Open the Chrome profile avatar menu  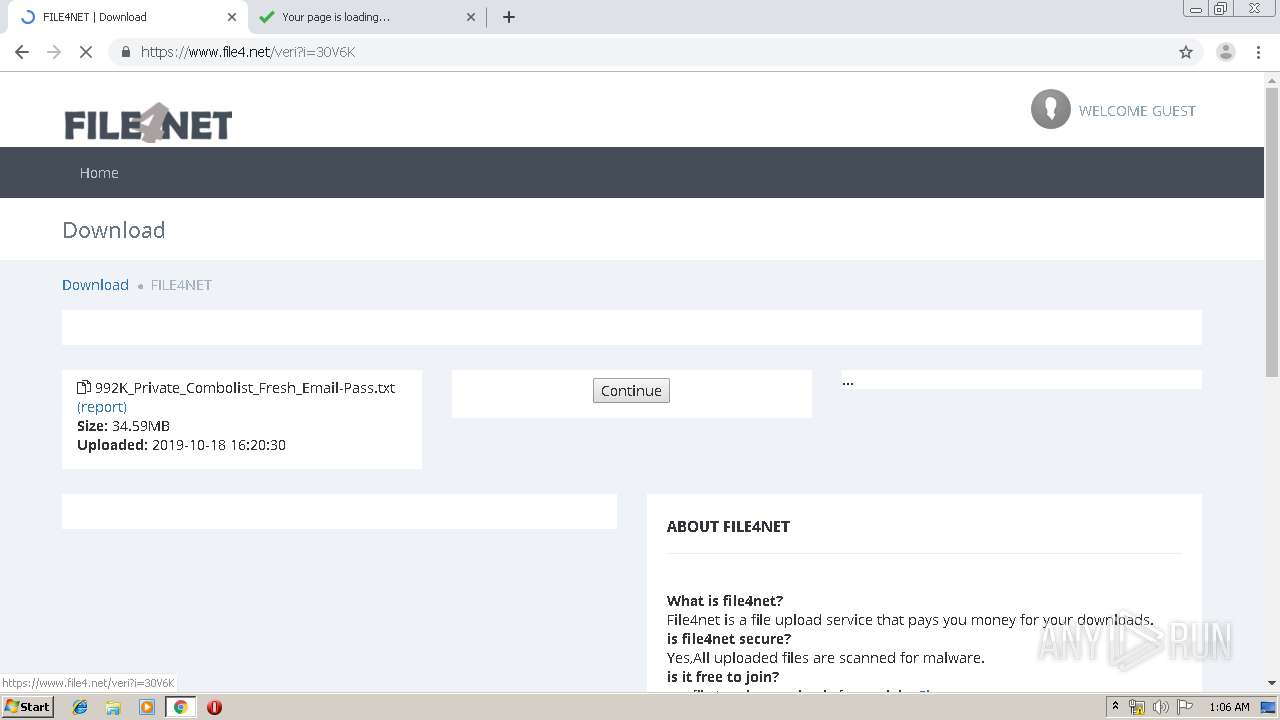pyautogui.click(x=1225, y=52)
